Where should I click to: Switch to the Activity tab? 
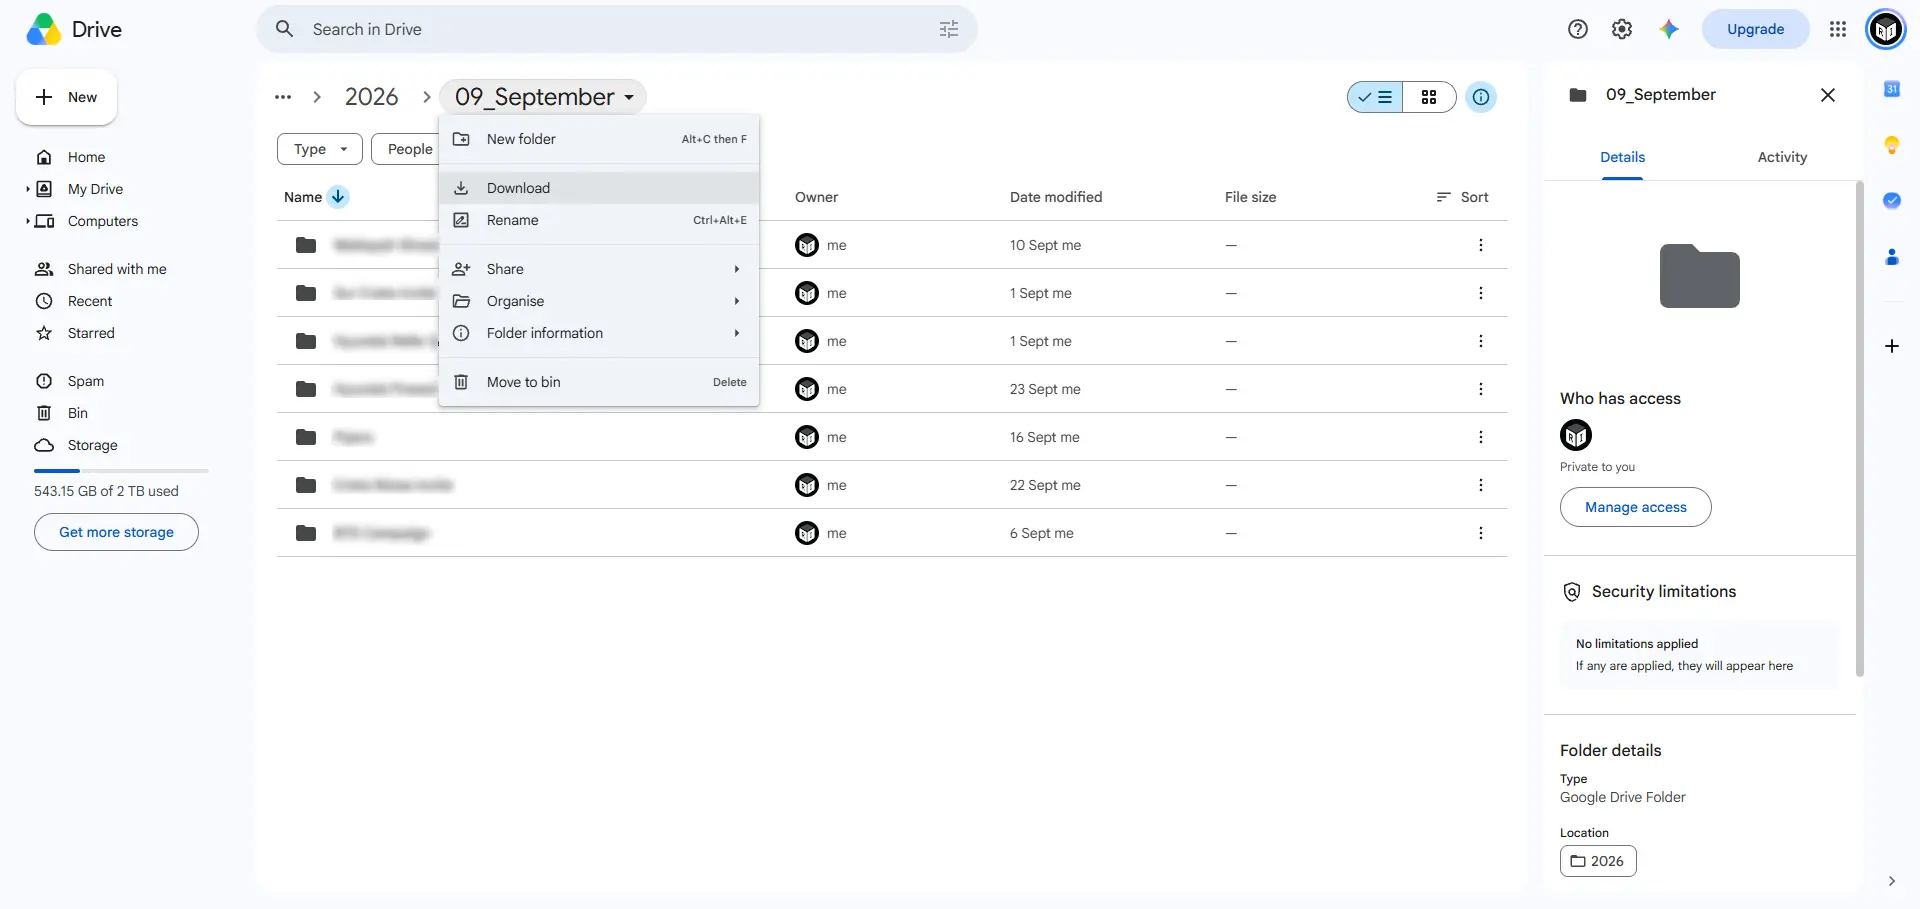(1782, 157)
